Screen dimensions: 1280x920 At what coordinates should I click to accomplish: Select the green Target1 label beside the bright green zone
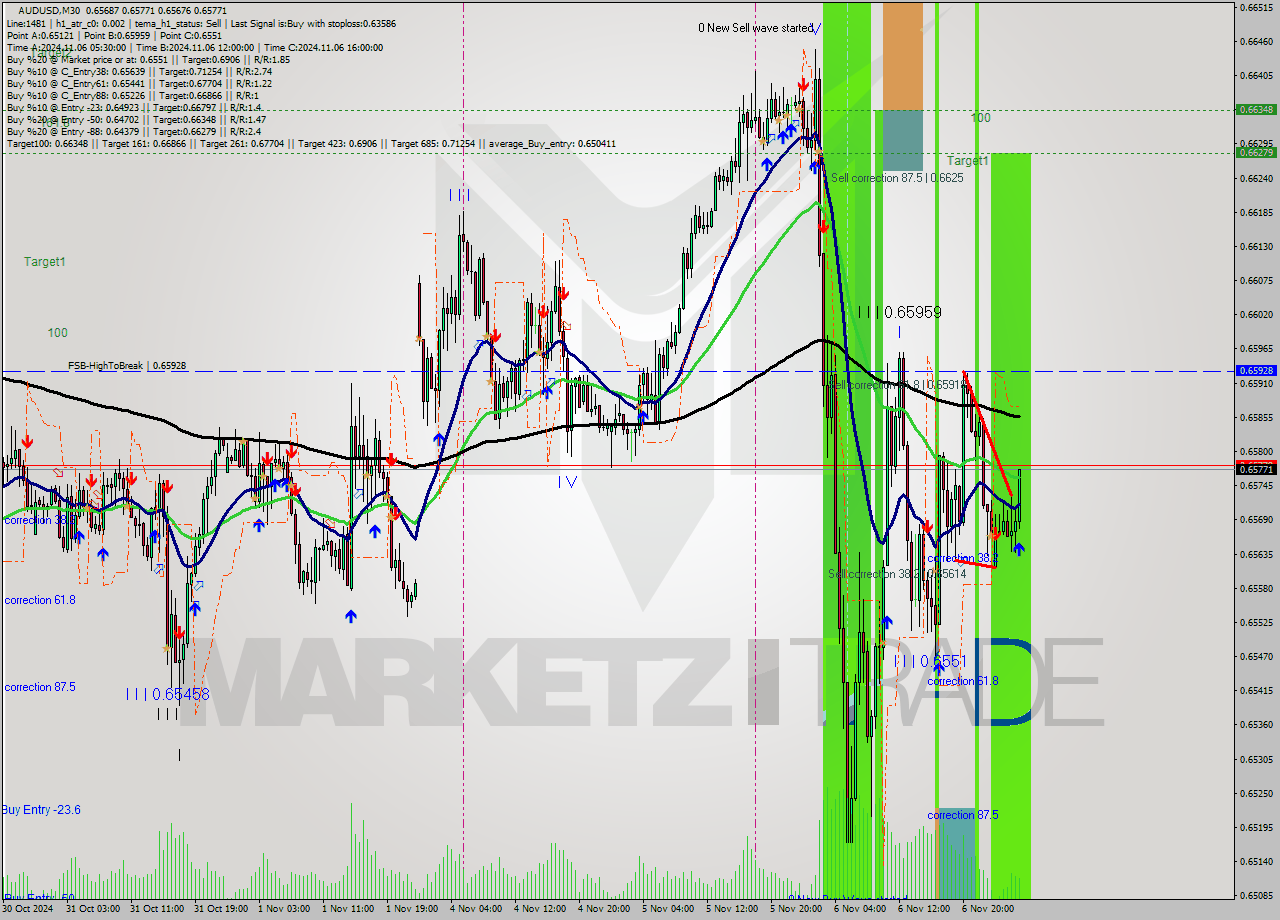tap(968, 160)
